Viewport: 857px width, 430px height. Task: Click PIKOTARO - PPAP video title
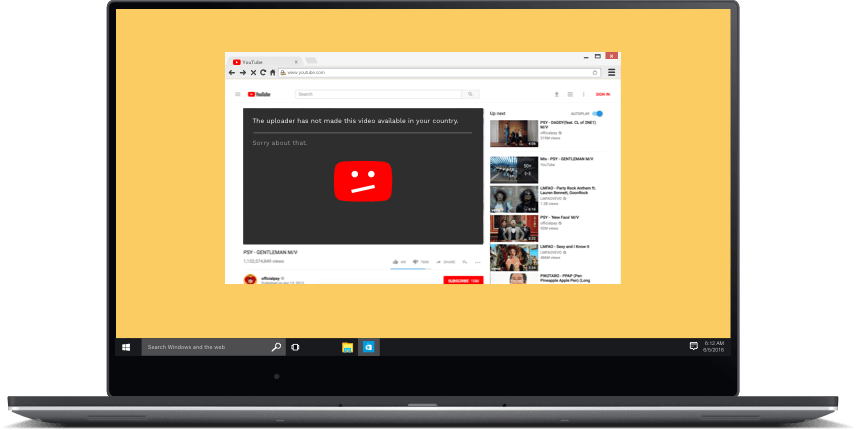[565, 278]
